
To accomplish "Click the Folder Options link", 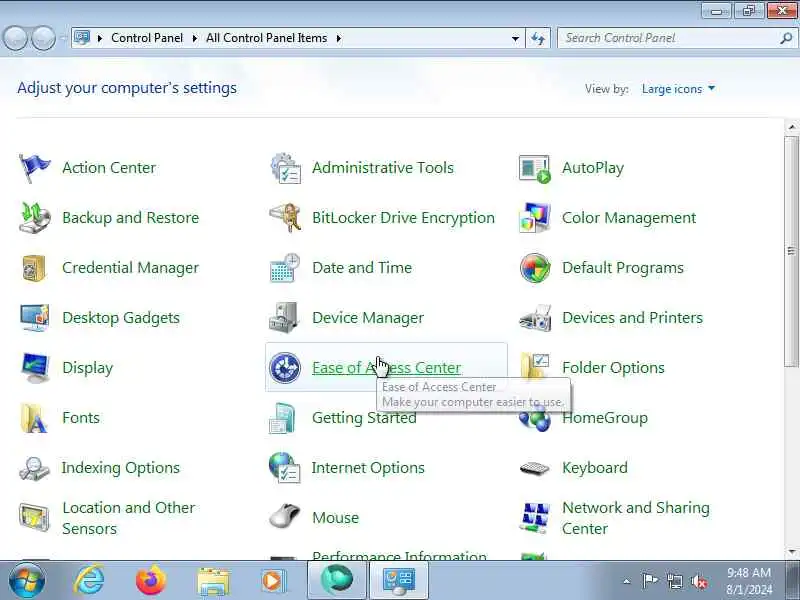I will pyautogui.click(x=613, y=368).
